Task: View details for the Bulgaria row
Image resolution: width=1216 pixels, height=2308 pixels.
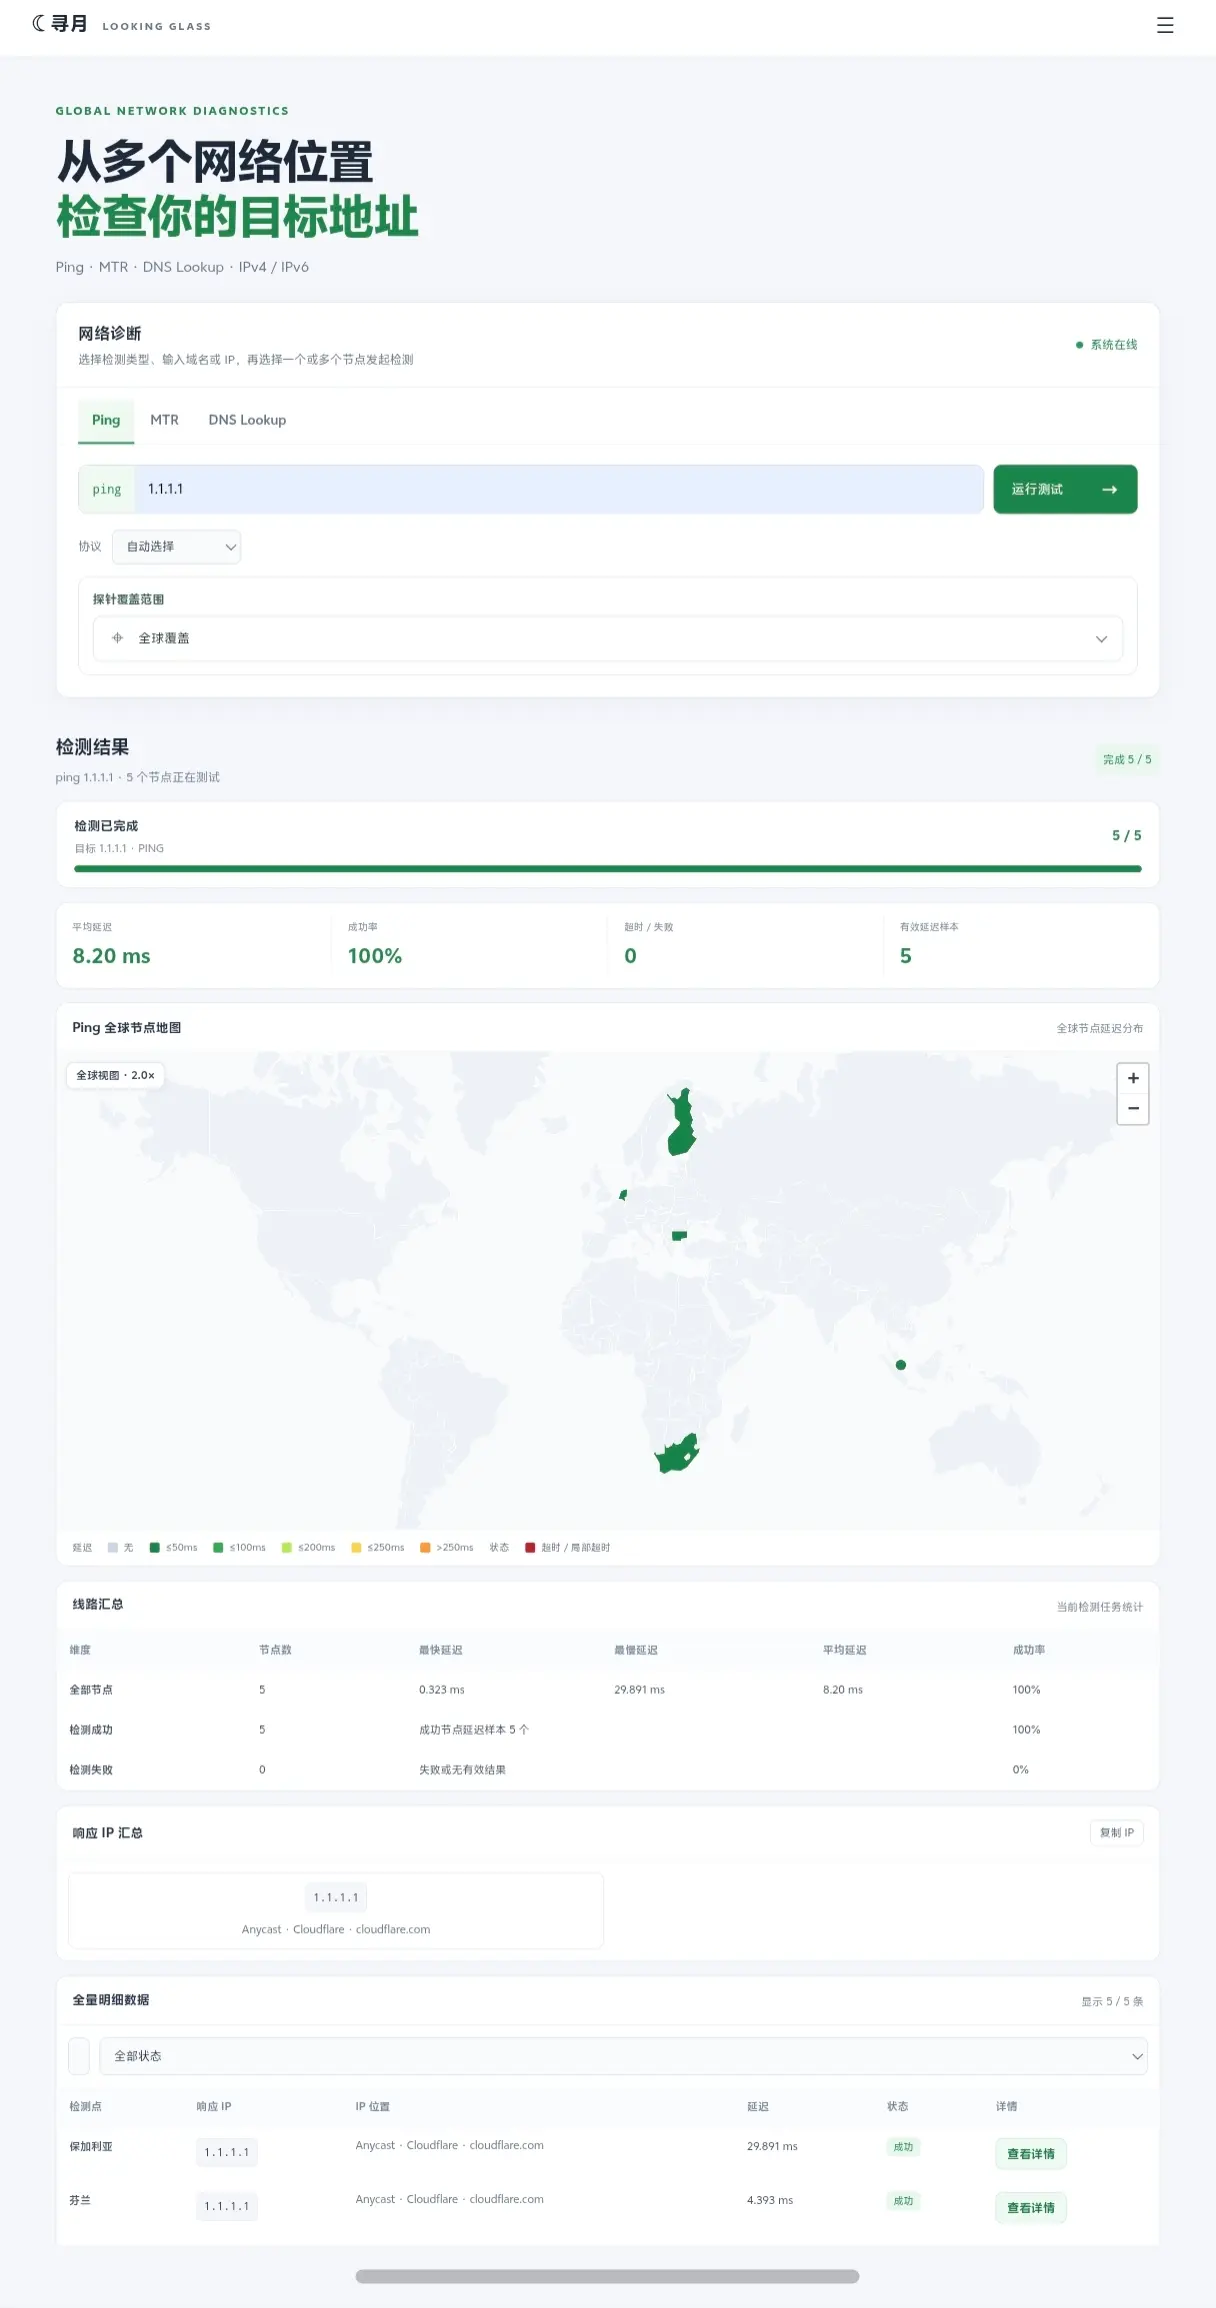Action: click(1031, 2153)
